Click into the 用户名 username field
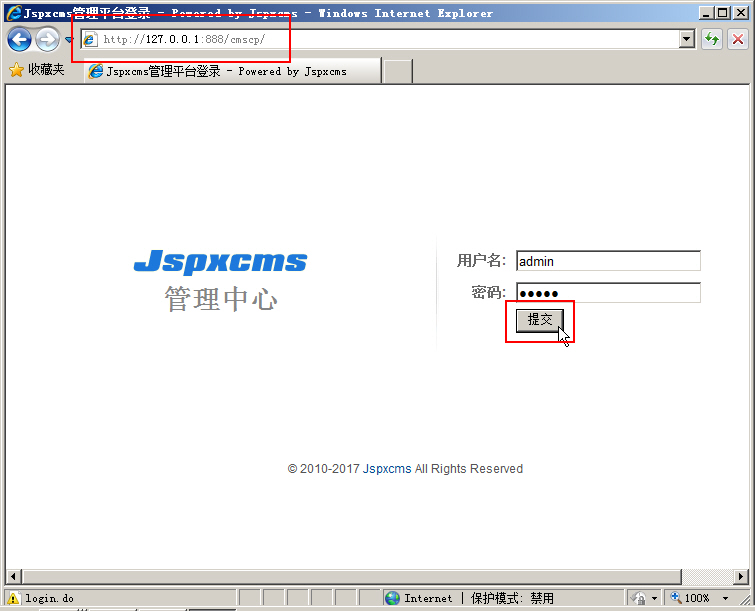The height and width of the screenshot is (611, 755). pyautogui.click(x=608, y=261)
